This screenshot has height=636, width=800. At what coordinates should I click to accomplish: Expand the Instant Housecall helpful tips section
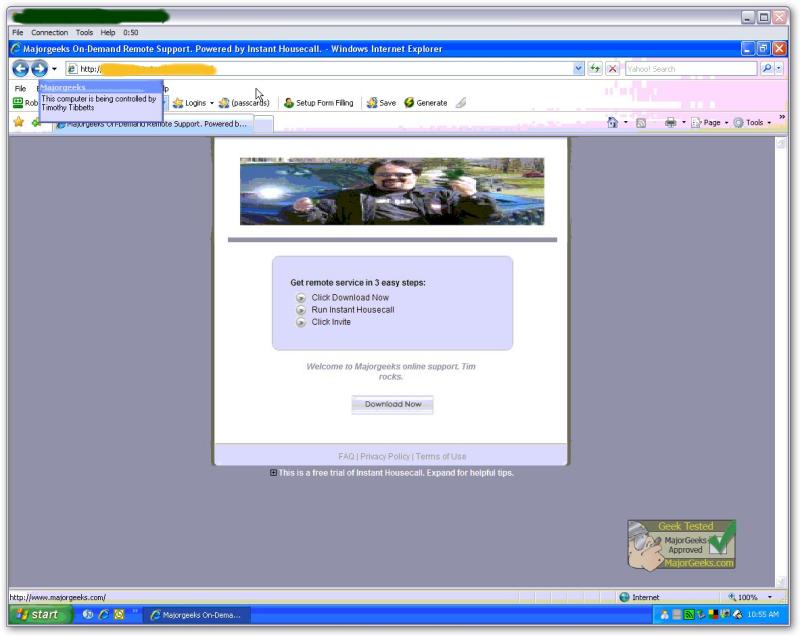272,473
